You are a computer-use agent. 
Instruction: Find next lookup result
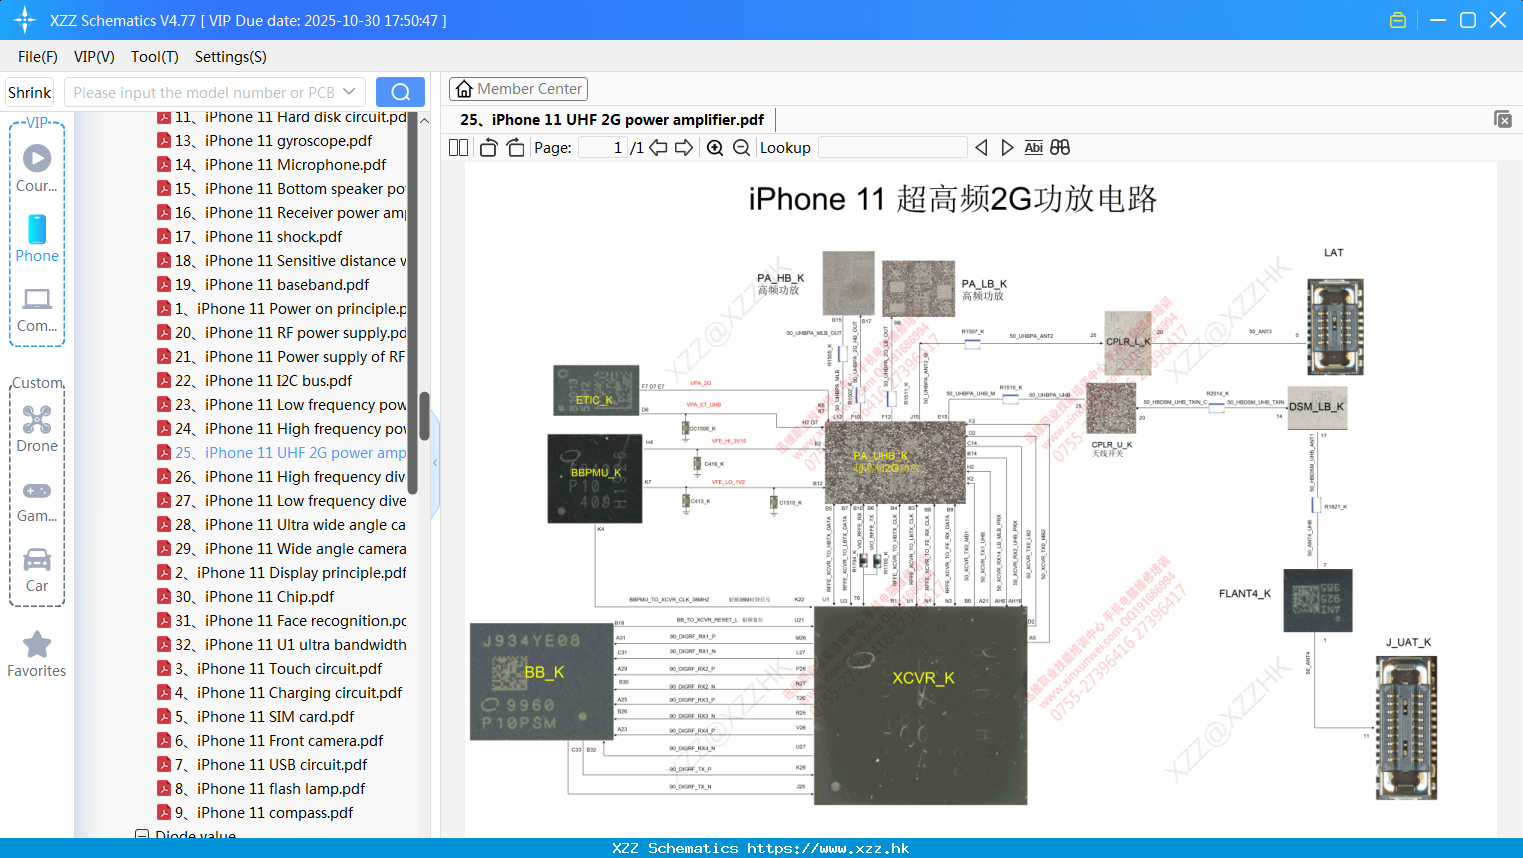1007,147
